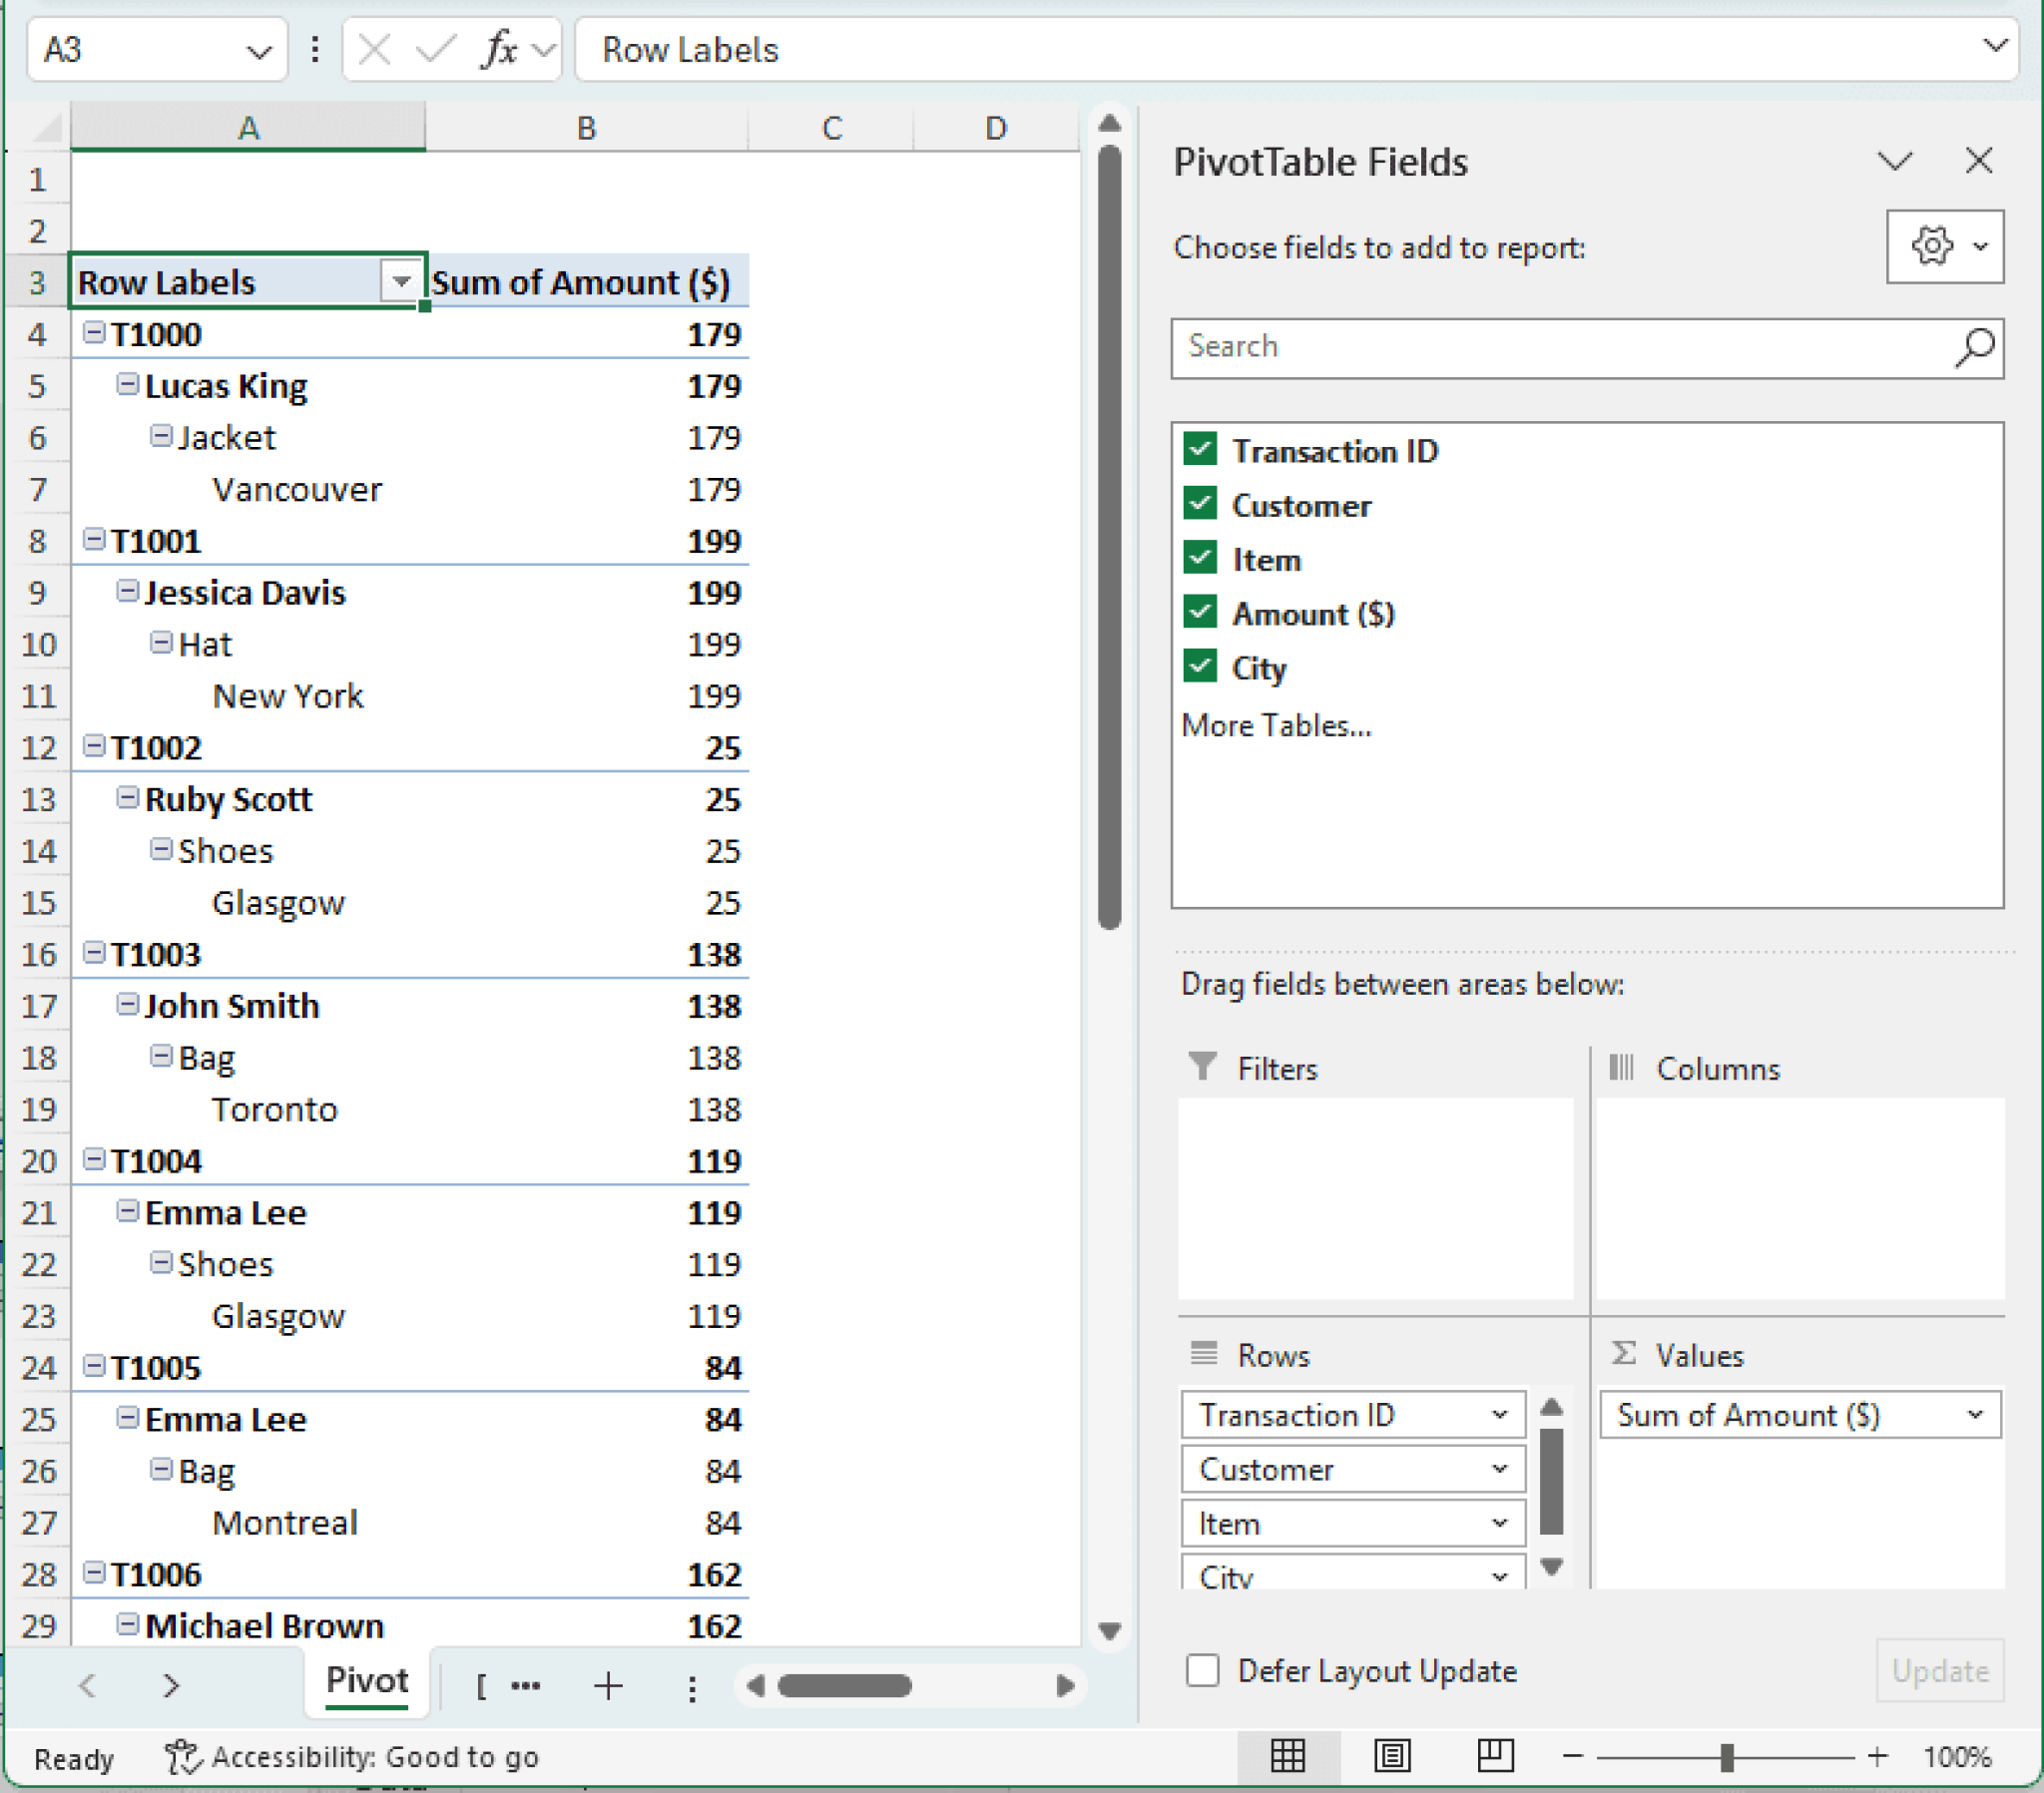Click the Accessibility checker icon
The width and height of the screenshot is (2044, 1793).
(x=183, y=1758)
